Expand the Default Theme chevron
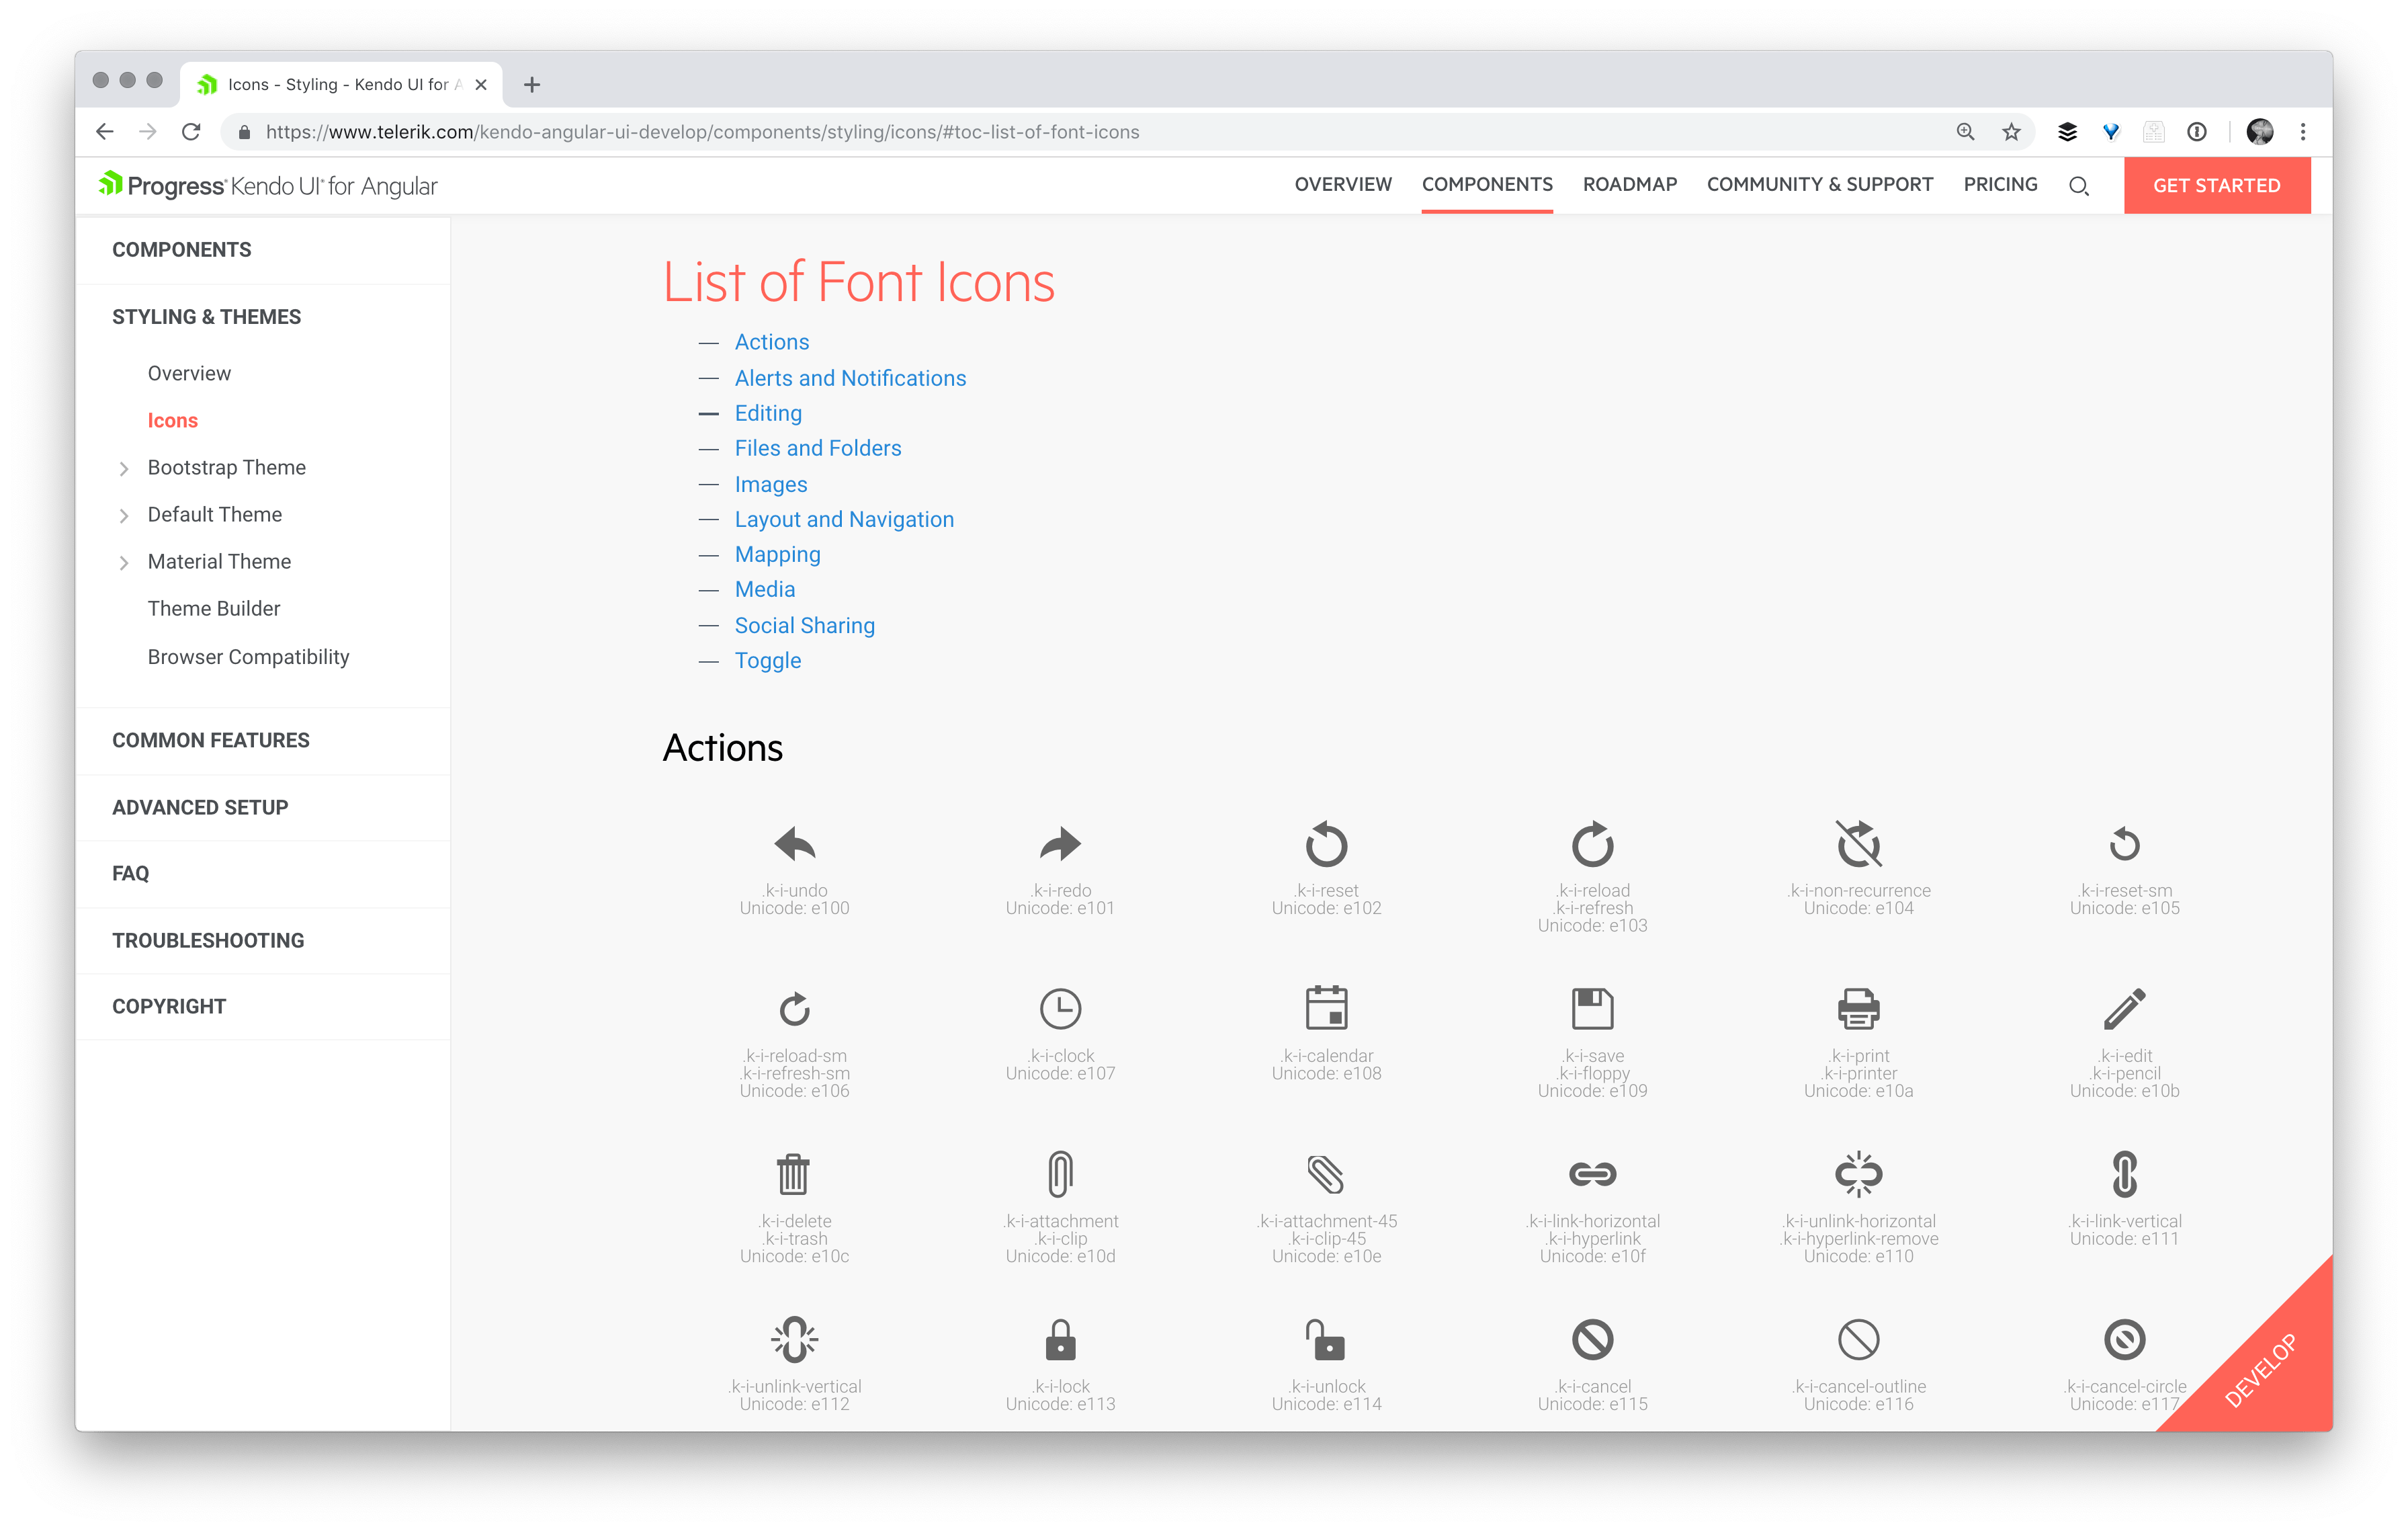 pyautogui.click(x=124, y=515)
